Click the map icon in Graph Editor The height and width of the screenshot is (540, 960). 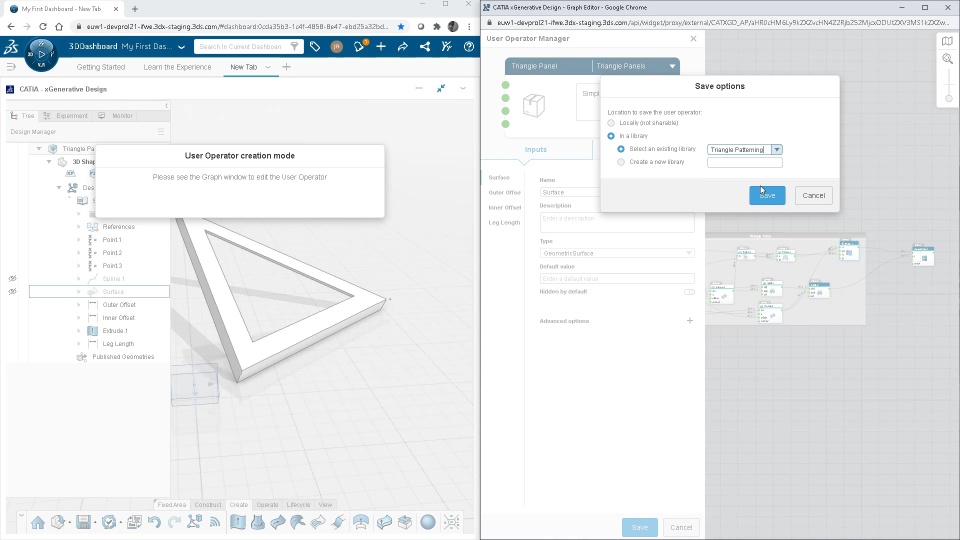click(x=947, y=41)
